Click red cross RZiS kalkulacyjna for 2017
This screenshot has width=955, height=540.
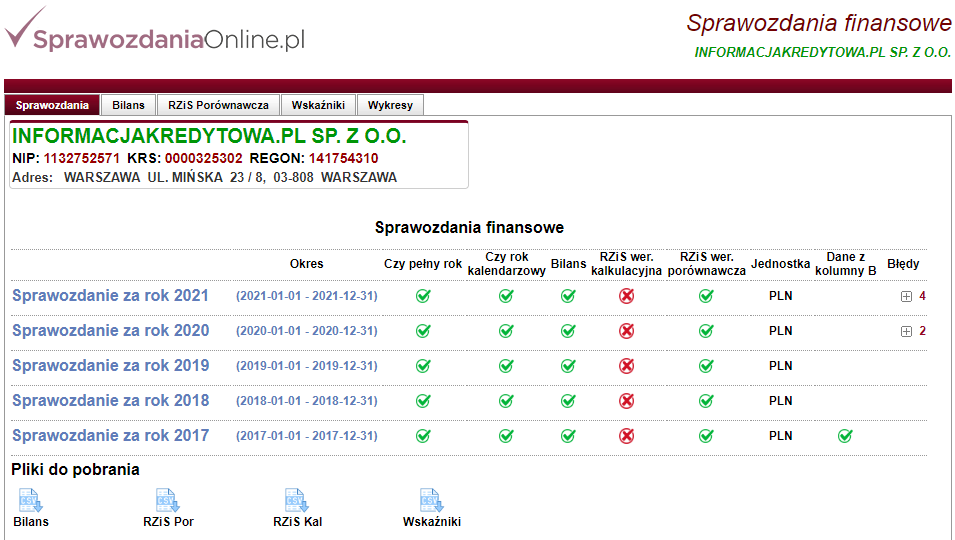click(x=627, y=436)
